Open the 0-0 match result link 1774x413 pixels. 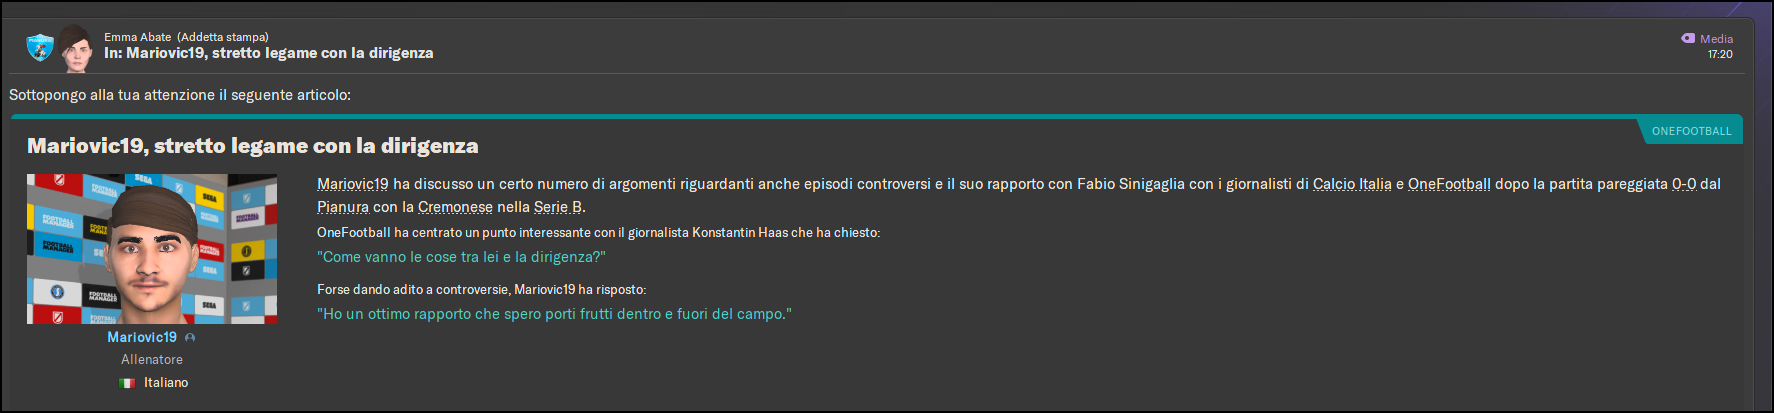pos(1684,184)
